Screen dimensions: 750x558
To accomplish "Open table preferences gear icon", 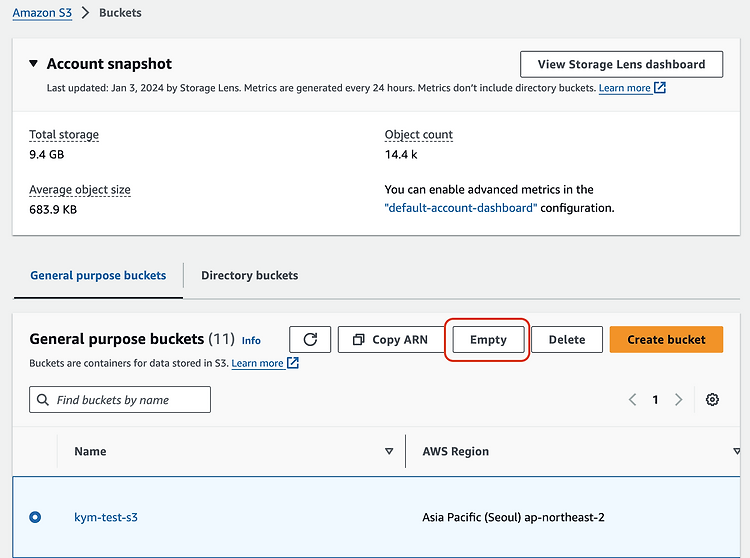I will pos(712,399).
